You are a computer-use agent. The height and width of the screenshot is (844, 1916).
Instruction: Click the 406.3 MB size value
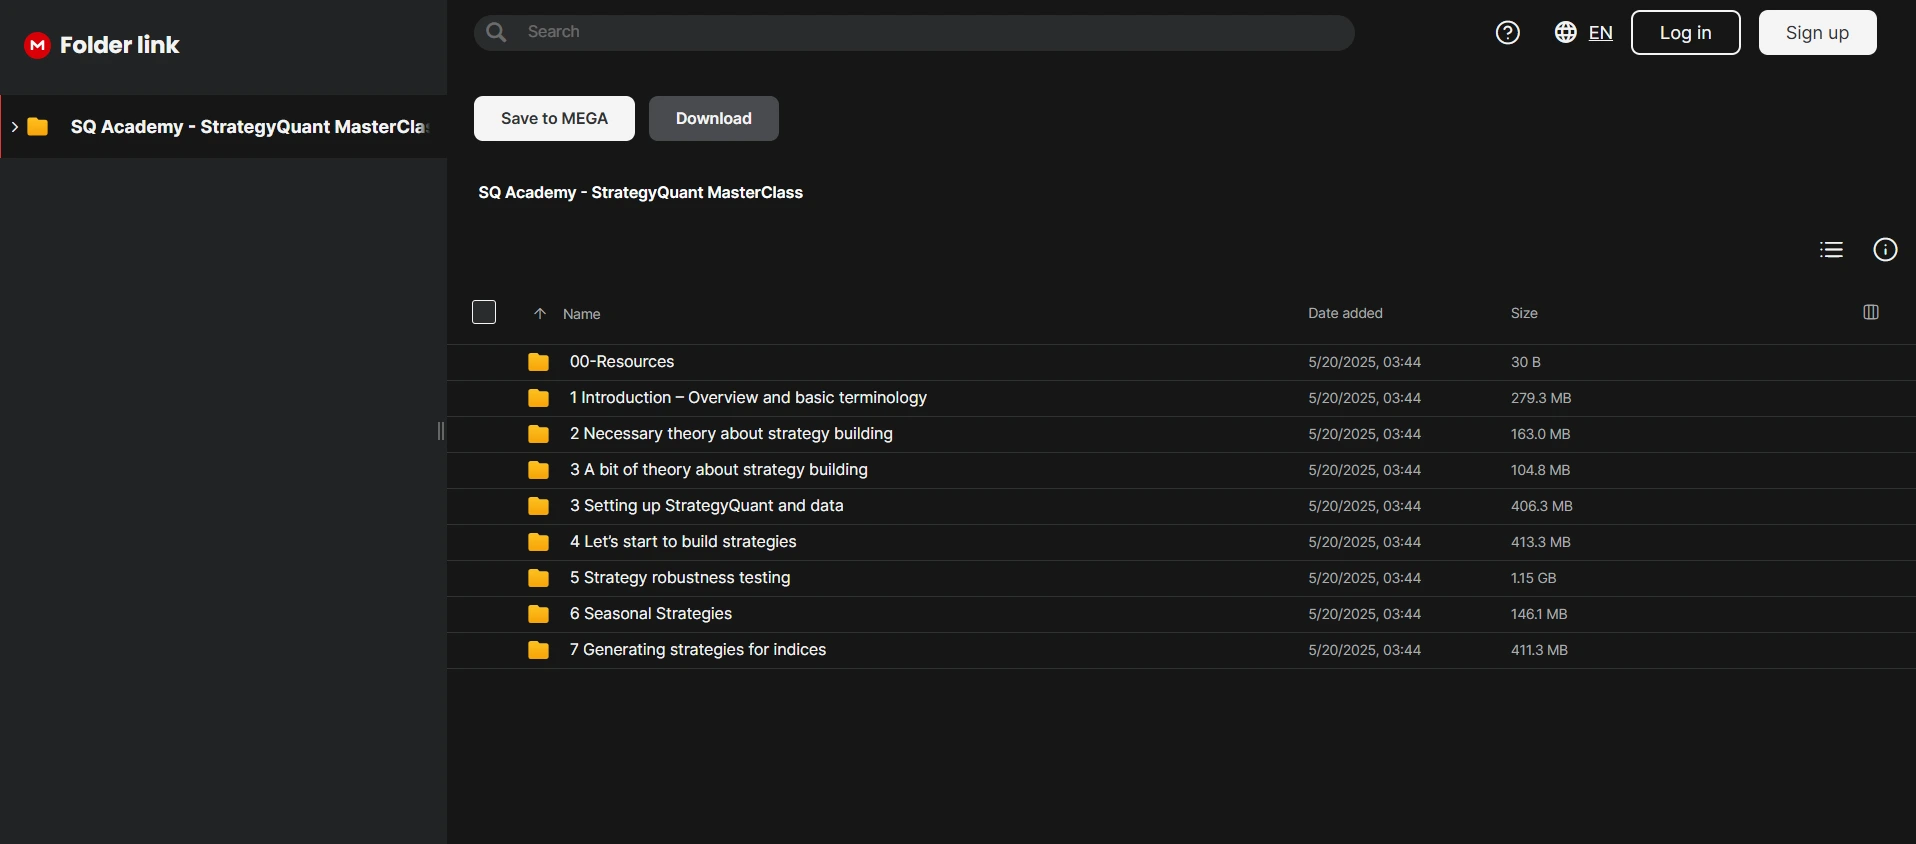point(1541,506)
